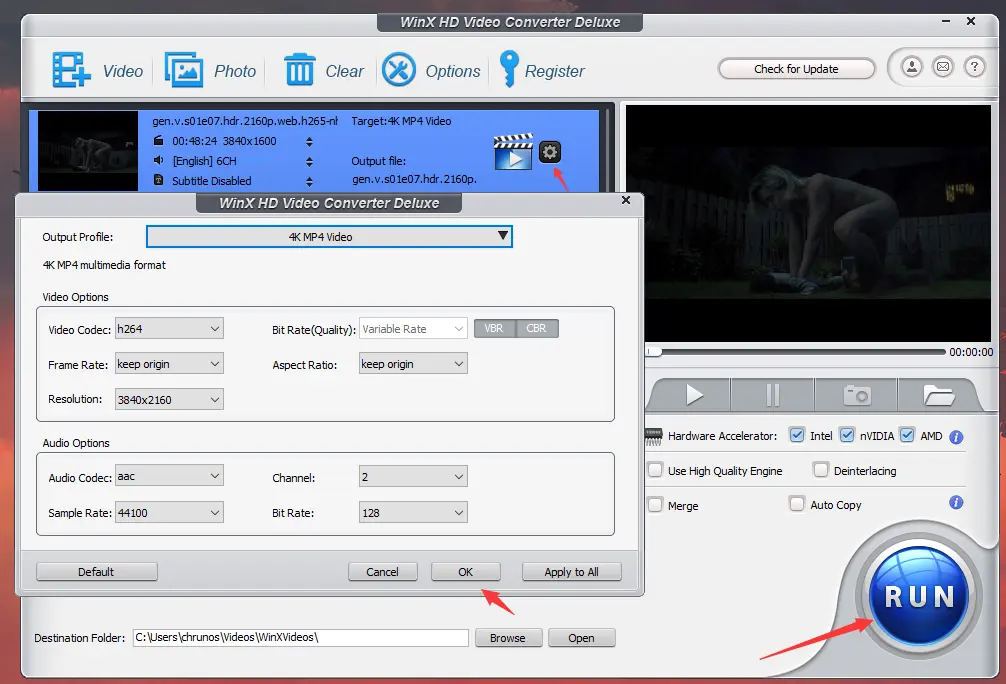Apply settings to all files

click(x=571, y=571)
